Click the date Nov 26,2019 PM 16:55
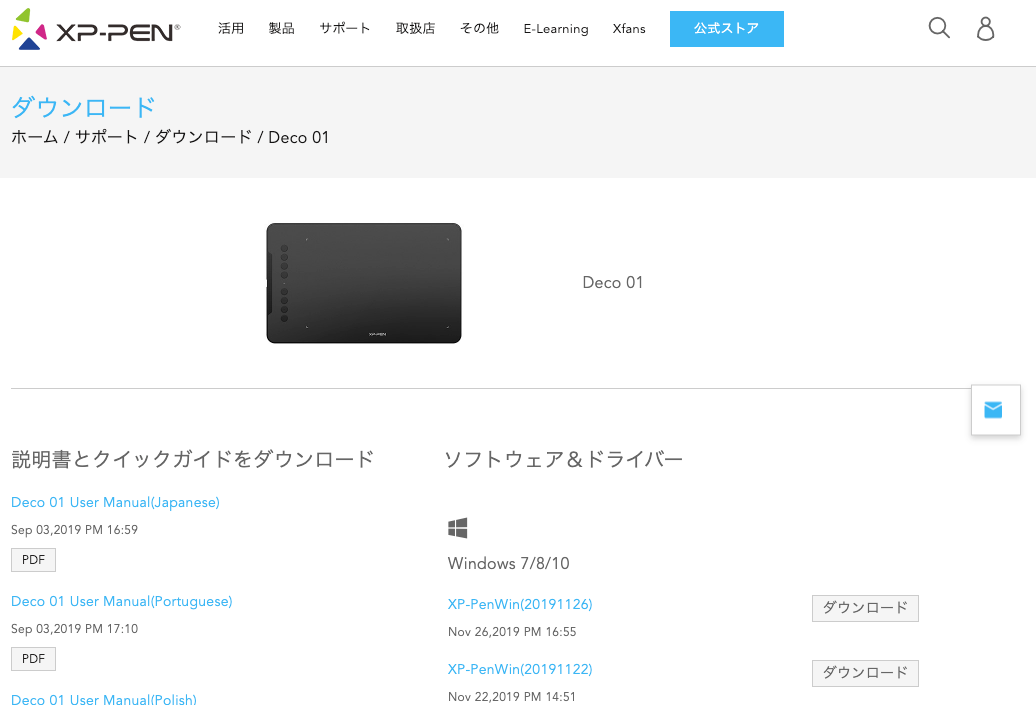 pos(512,632)
